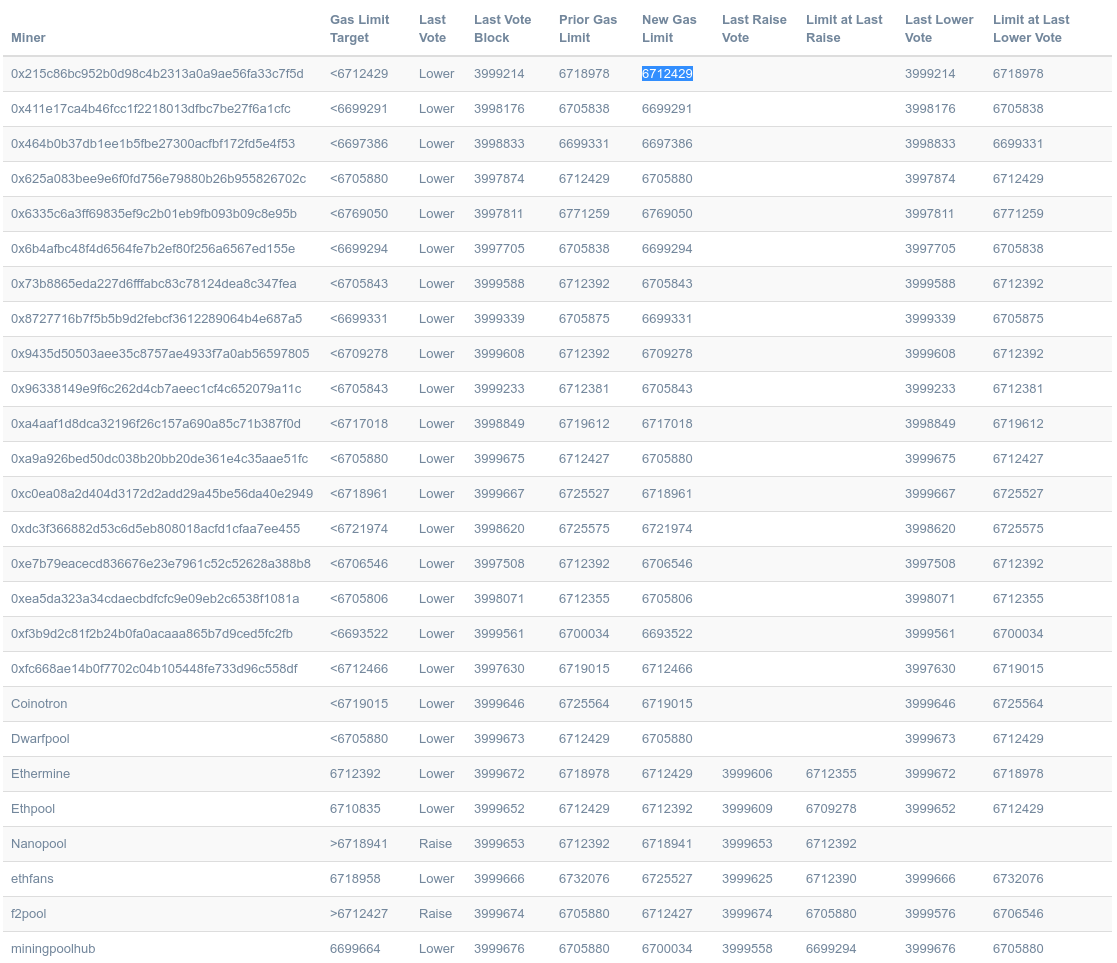Viewport: 1117px width, 963px height.
Task: Select miner address 0x215c86bc952b0d98c4b2313a0a9ae56fa33c7f5d
Action: (x=157, y=73)
